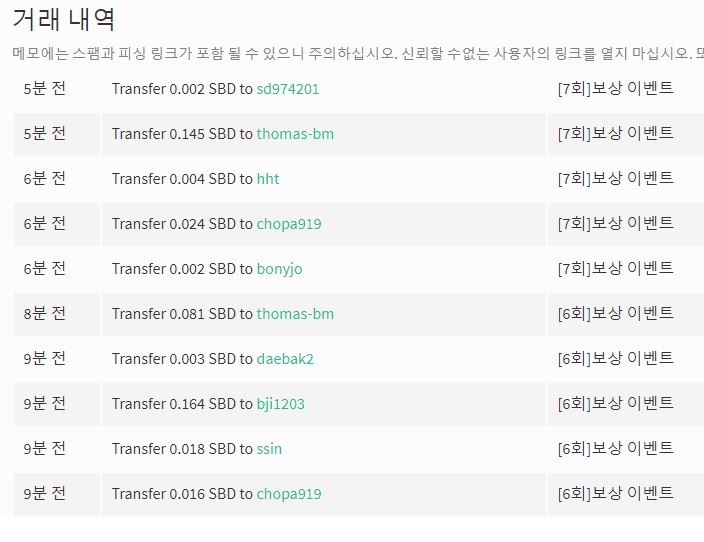Screen dimensions: 704x542
Task: Click the ssin username link
Action: [269, 448]
